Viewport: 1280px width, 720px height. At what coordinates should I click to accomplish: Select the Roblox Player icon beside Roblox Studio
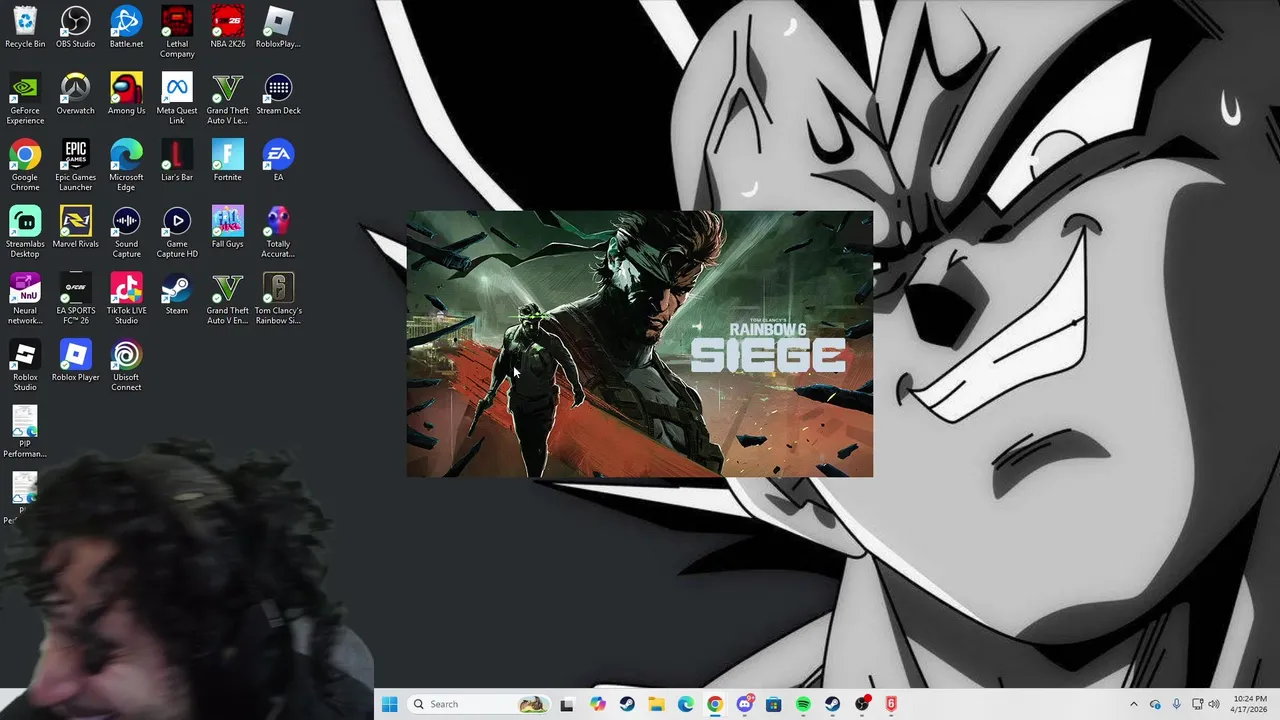click(76, 361)
